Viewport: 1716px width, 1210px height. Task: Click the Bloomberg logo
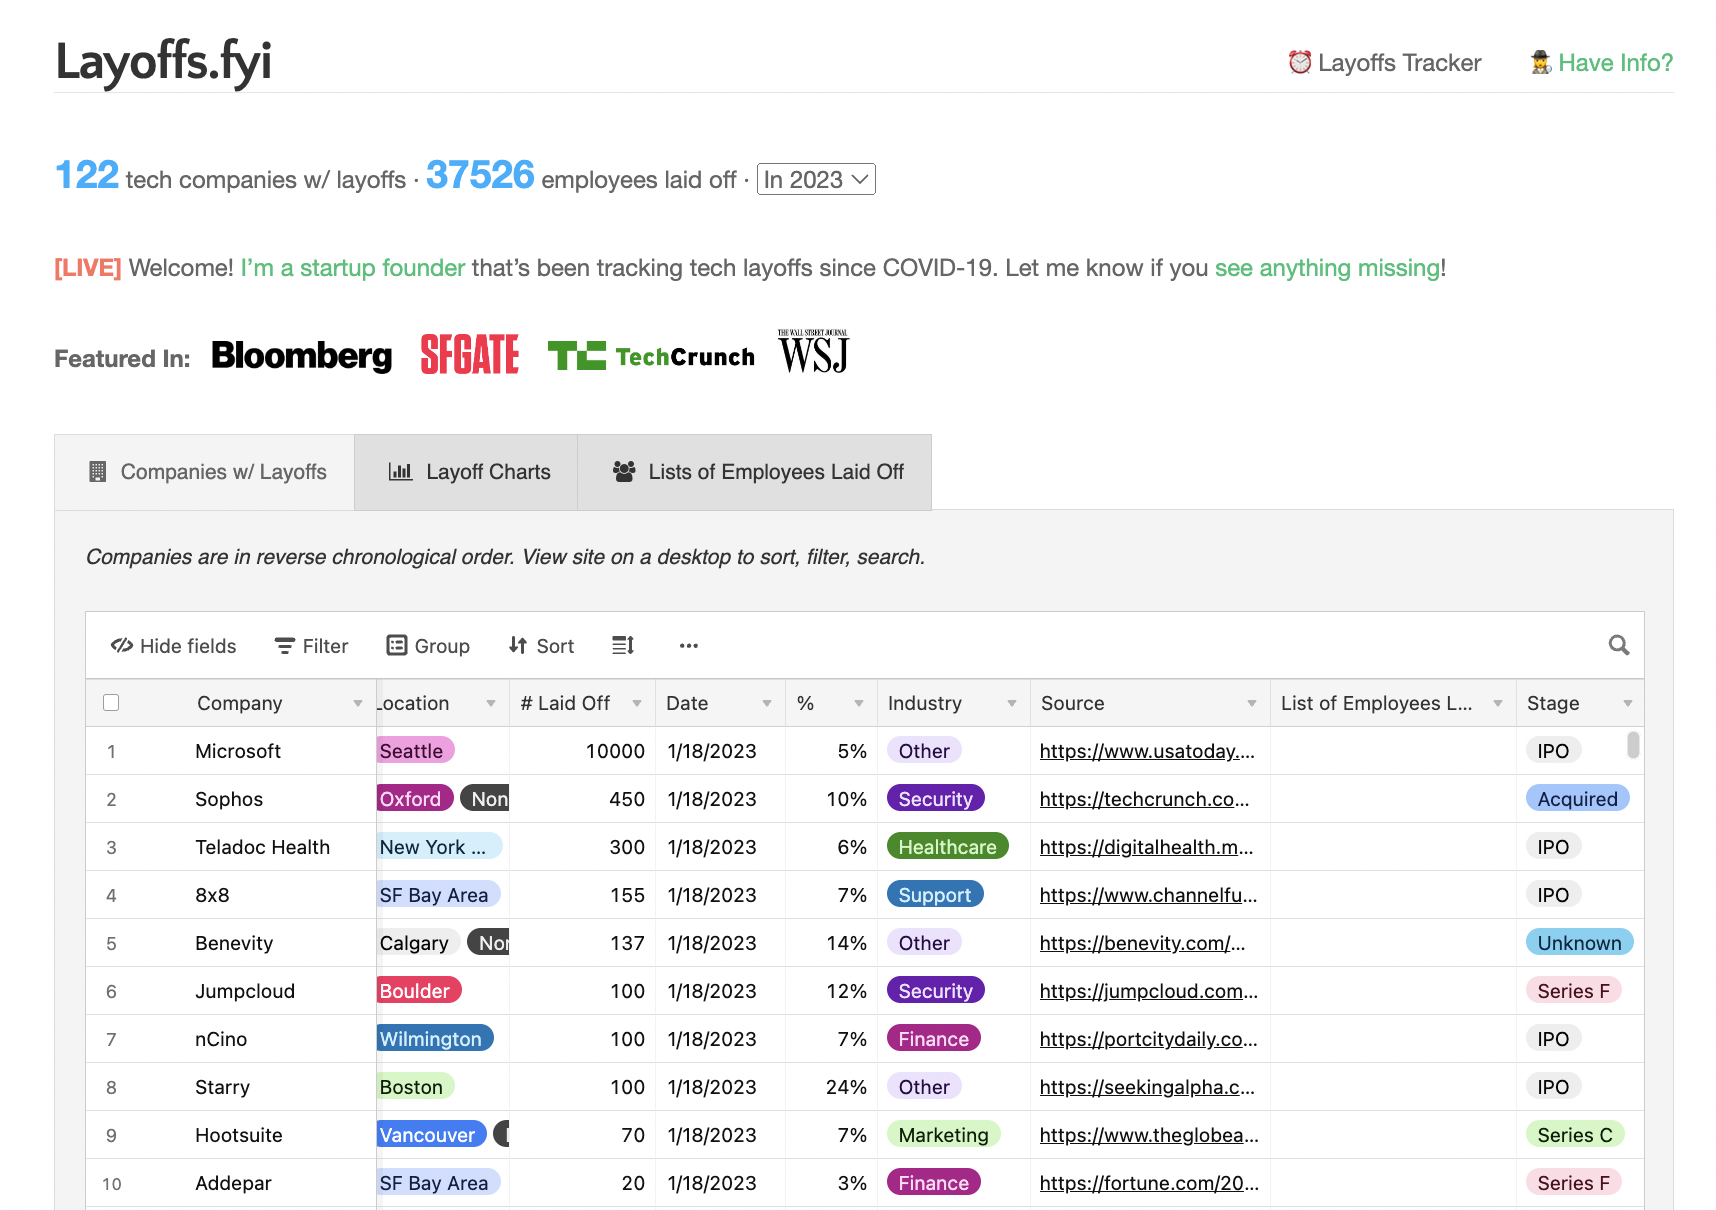pos(302,356)
